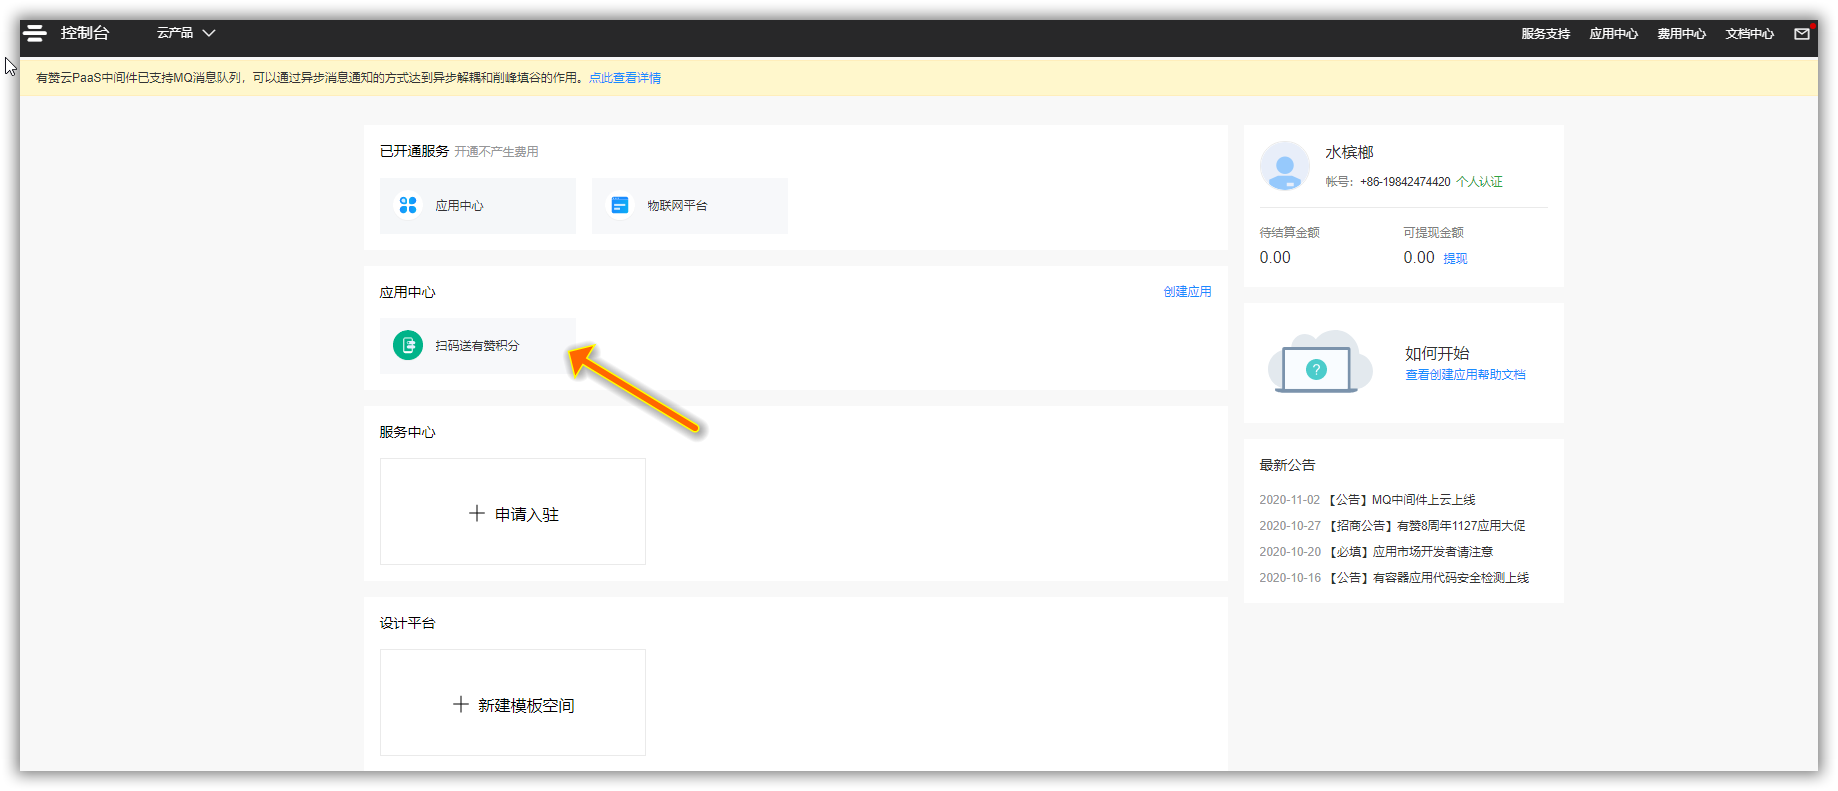The height and width of the screenshot is (791, 1838).
Task: Click the mail envelope icon
Action: tap(1802, 34)
